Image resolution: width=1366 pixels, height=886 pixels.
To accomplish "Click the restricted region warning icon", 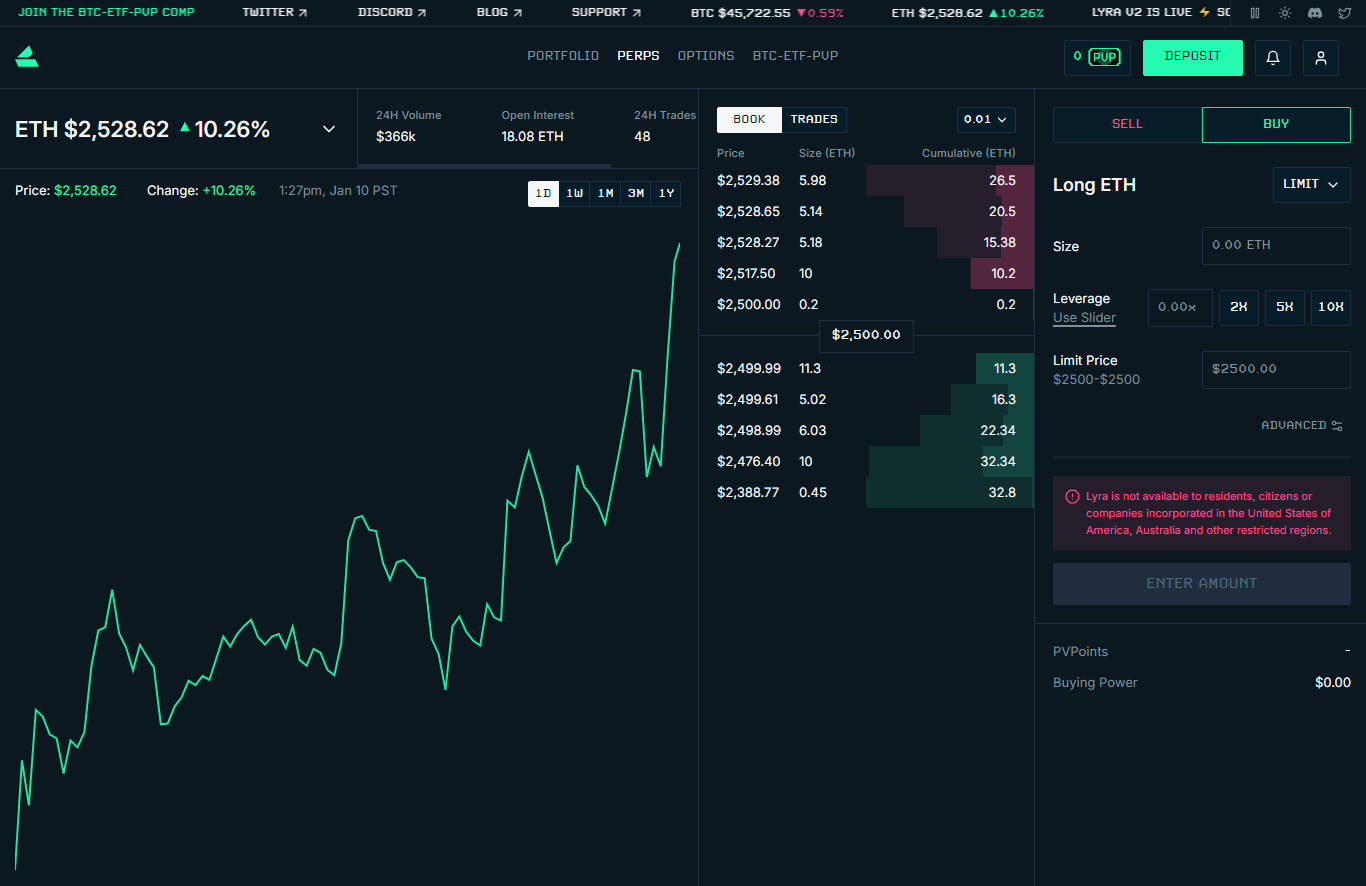I will (1072, 496).
